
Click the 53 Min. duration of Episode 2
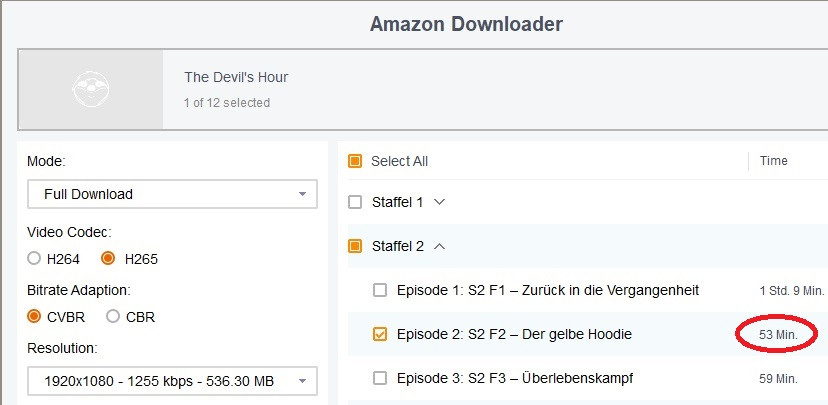(x=778, y=335)
